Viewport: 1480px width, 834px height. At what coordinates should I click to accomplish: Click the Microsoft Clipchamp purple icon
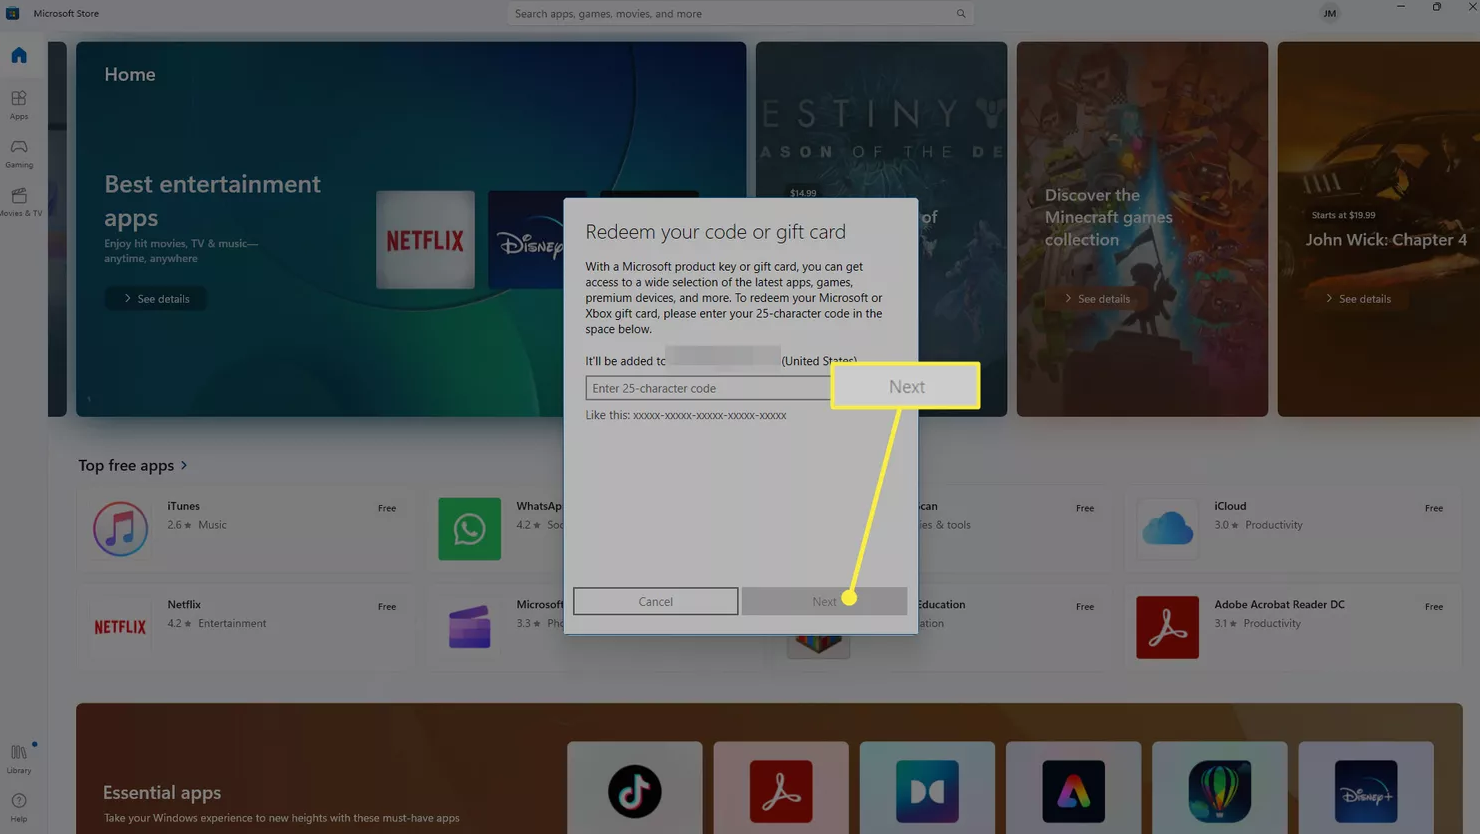click(x=469, y=627)
